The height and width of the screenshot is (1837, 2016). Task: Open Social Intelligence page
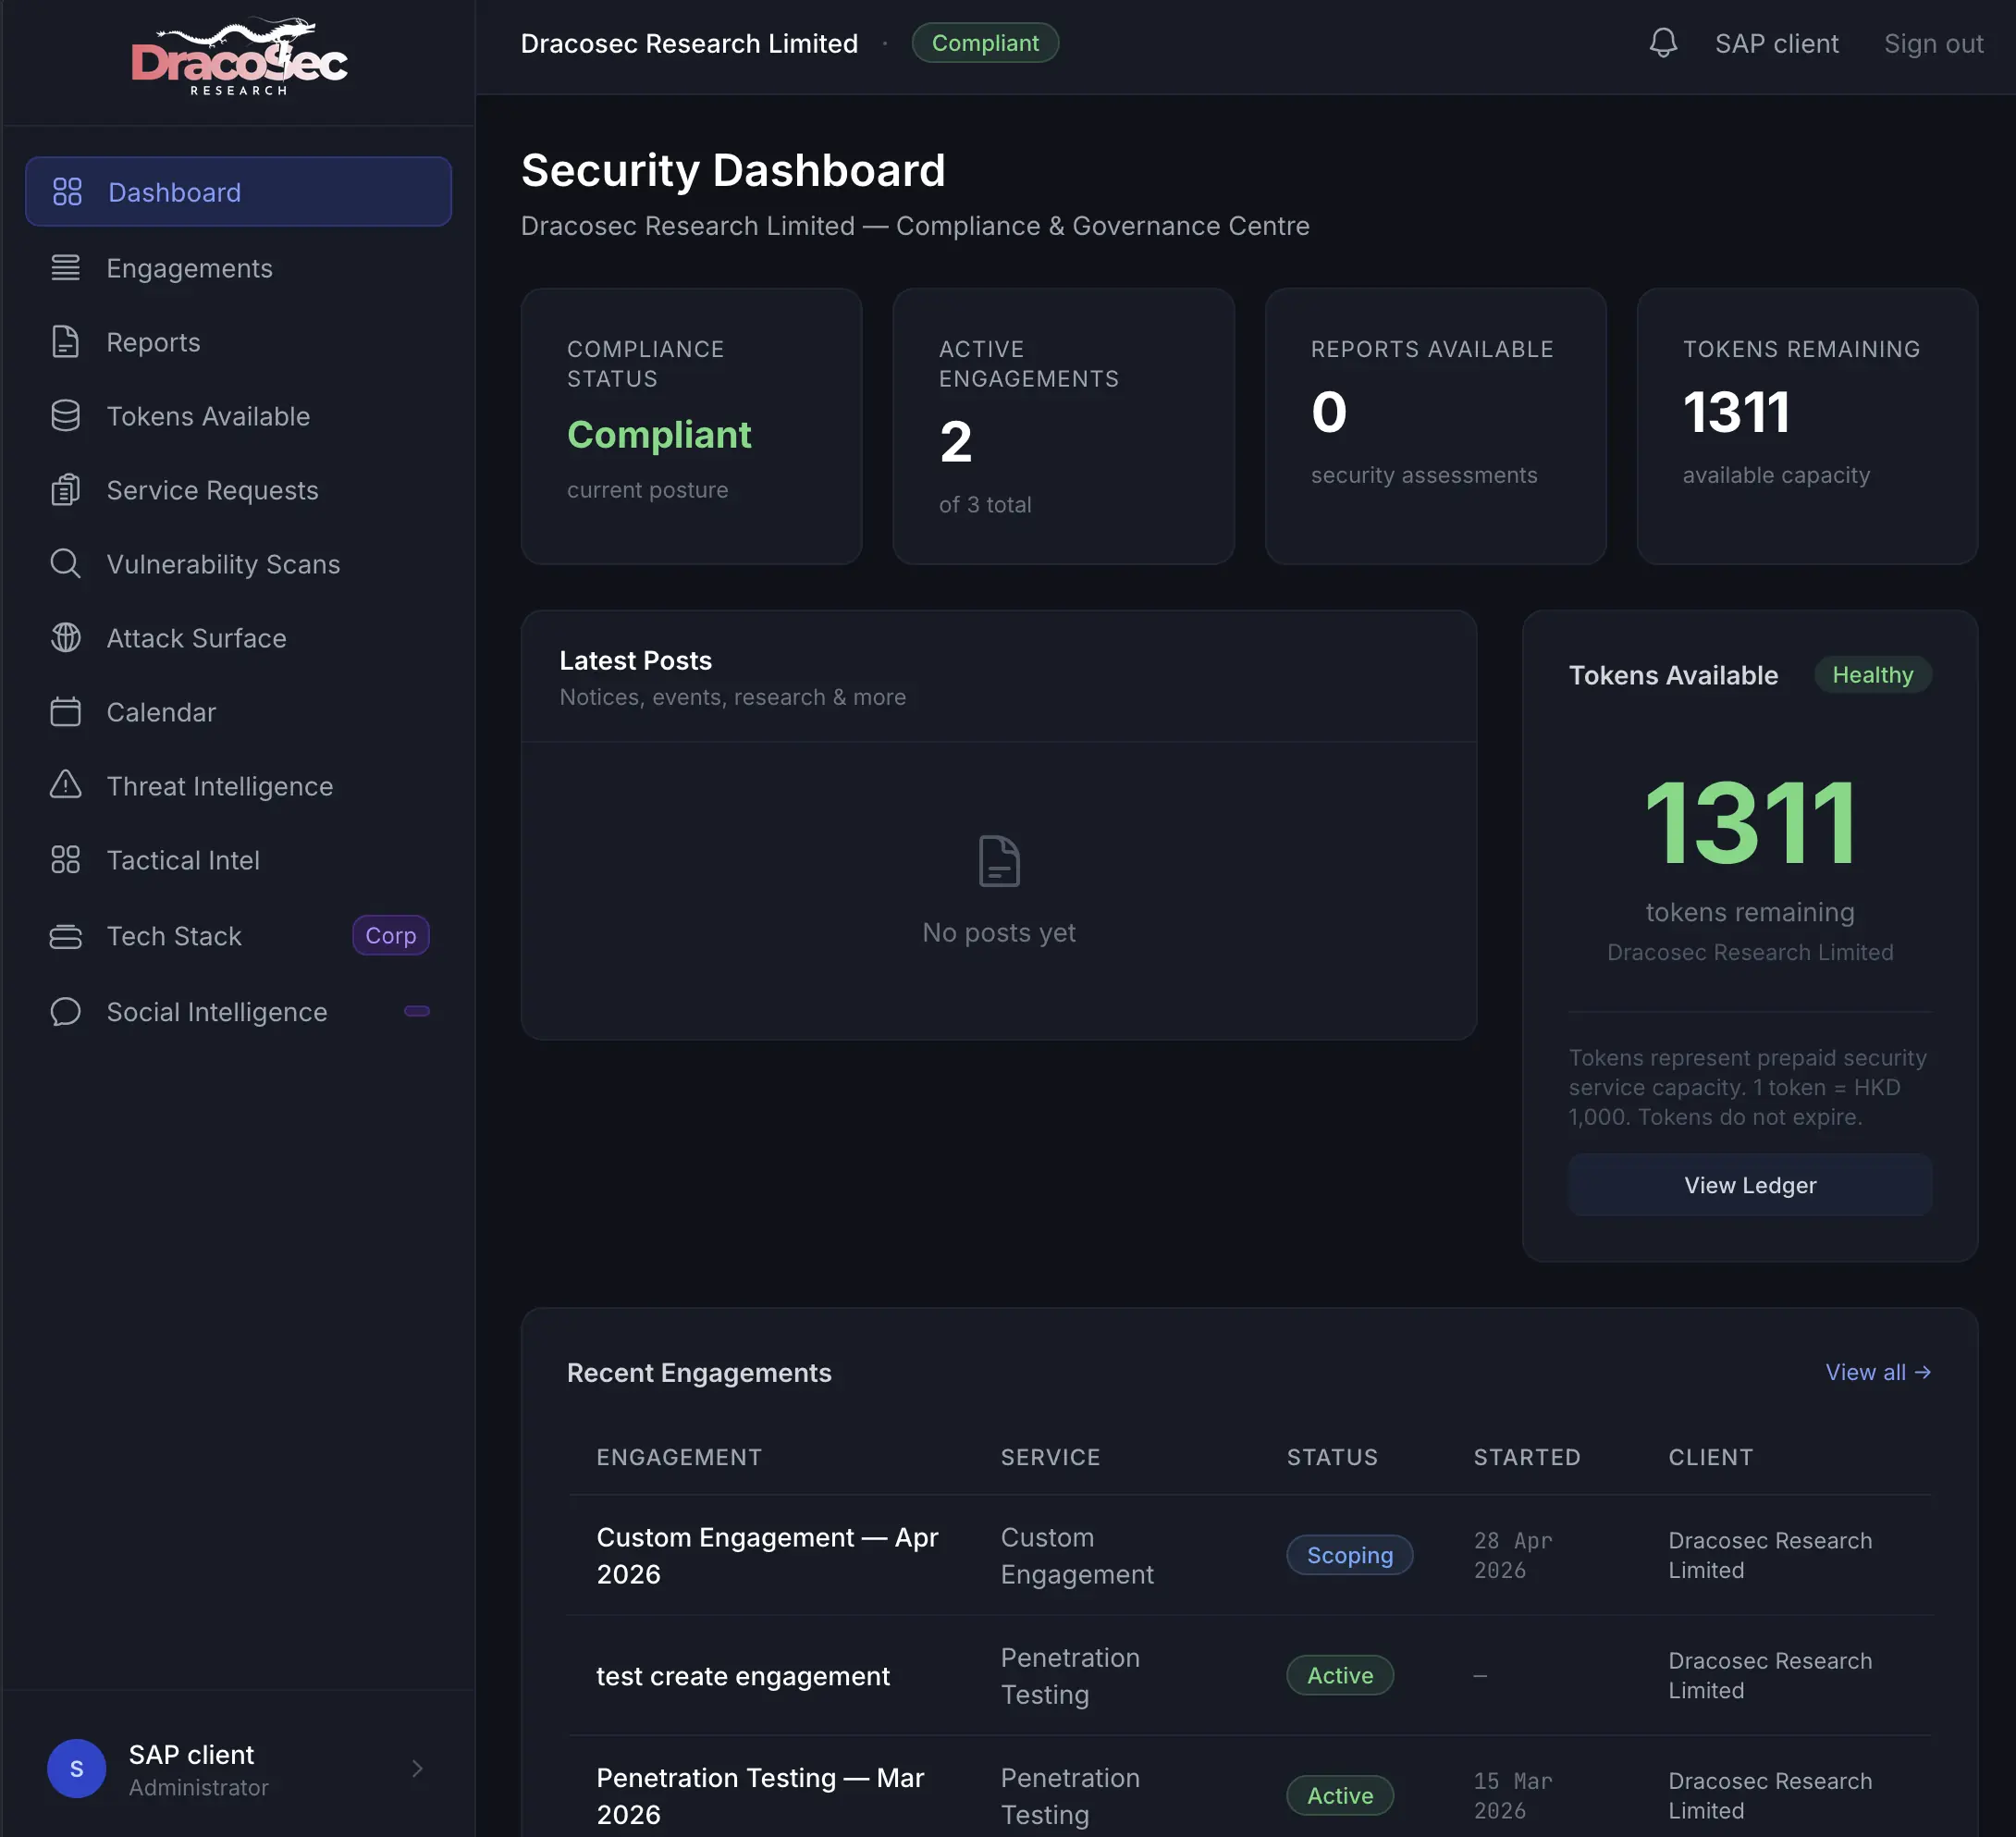pos(238,1011)
